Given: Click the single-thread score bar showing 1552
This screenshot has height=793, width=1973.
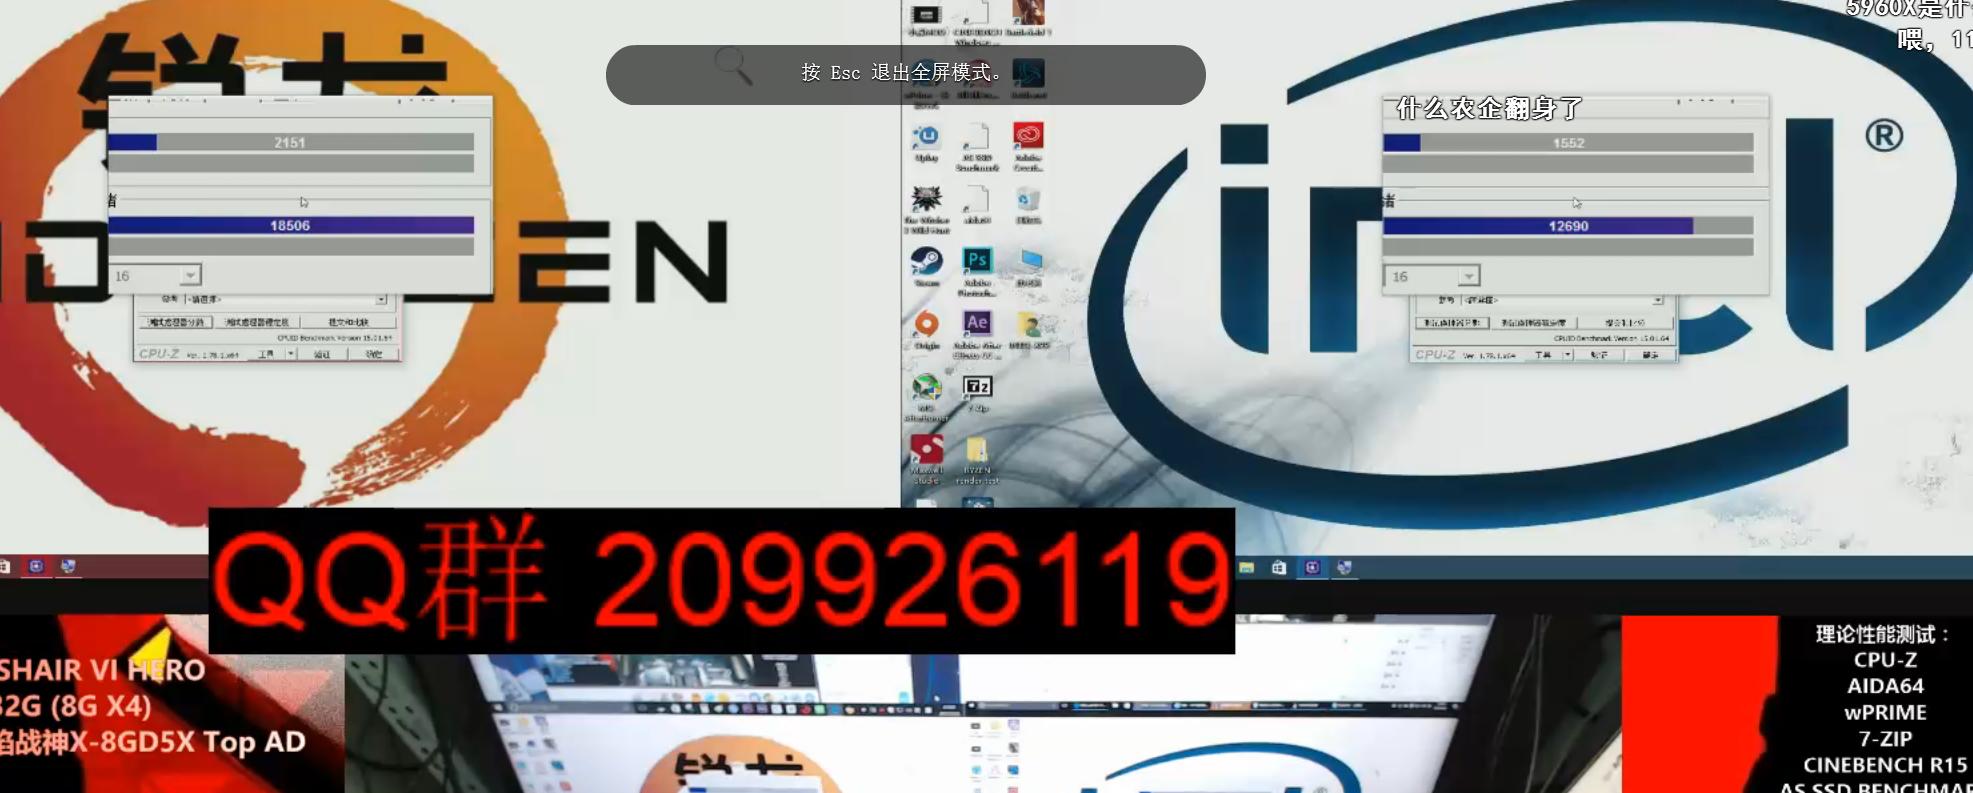Looking at the screenshot, I should pyautogui.click(x=1568, y=143).
